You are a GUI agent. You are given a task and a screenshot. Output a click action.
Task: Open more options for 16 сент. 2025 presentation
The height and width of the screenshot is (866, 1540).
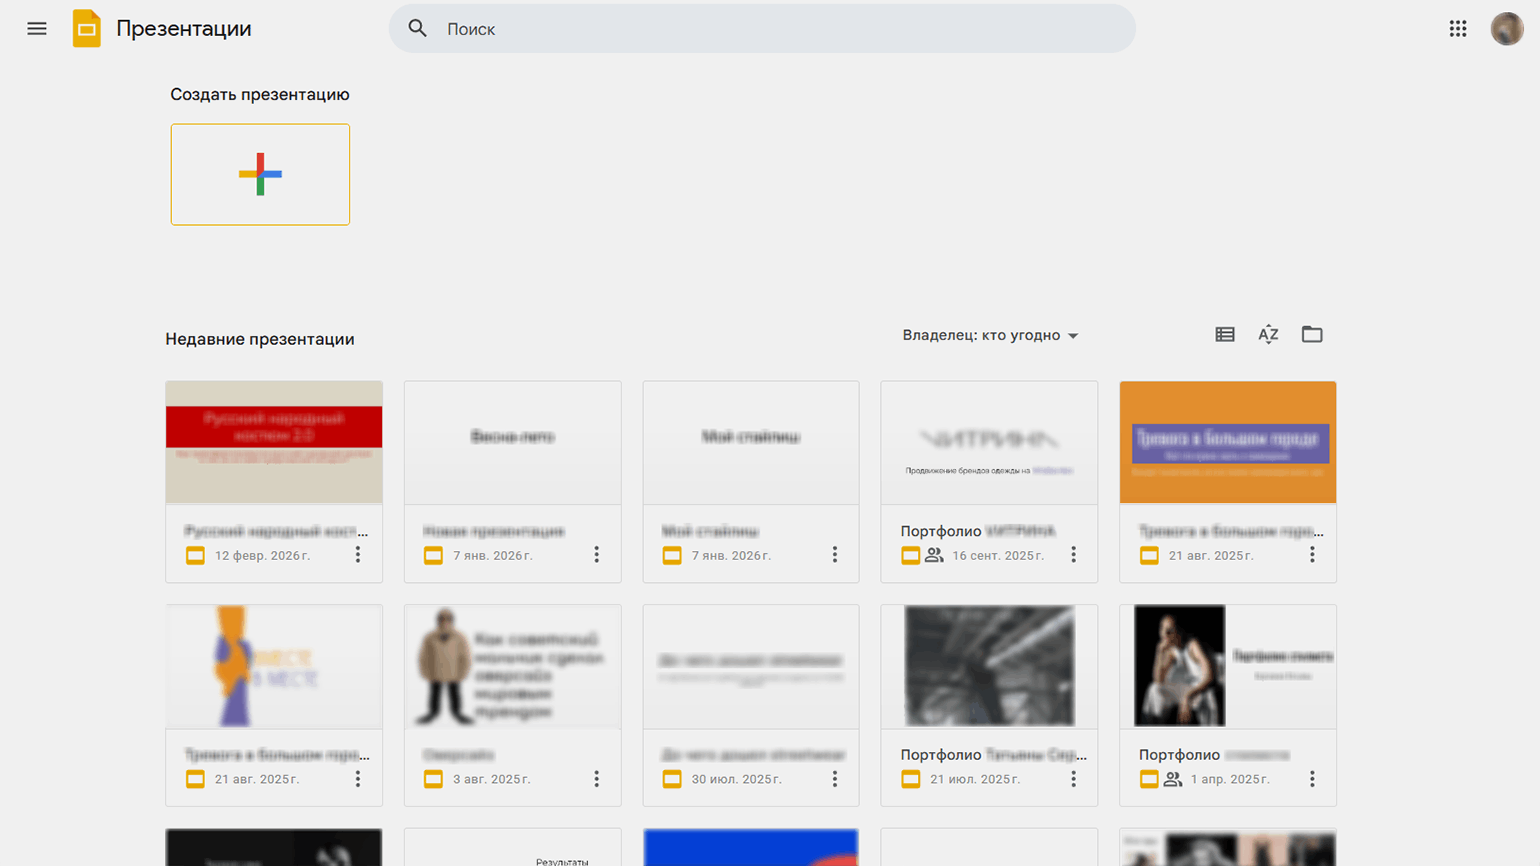click(1073, 555)
